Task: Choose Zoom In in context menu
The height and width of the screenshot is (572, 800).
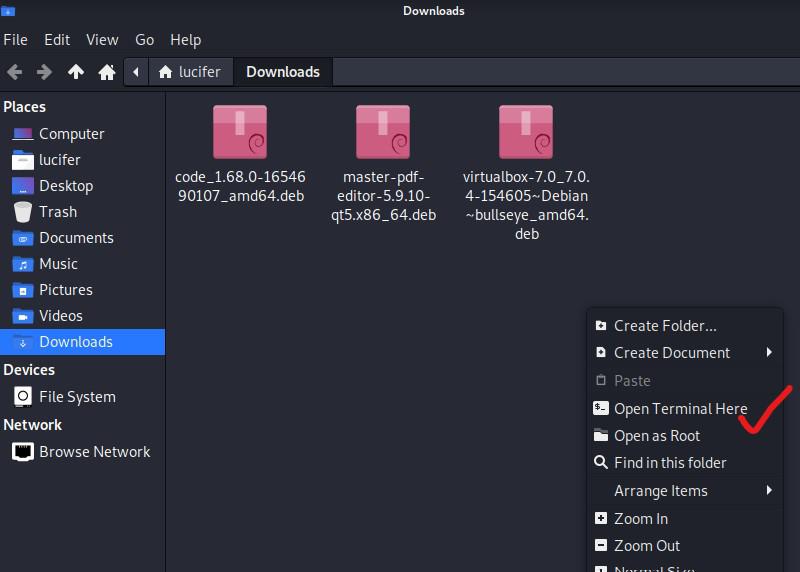Action: 685,519
